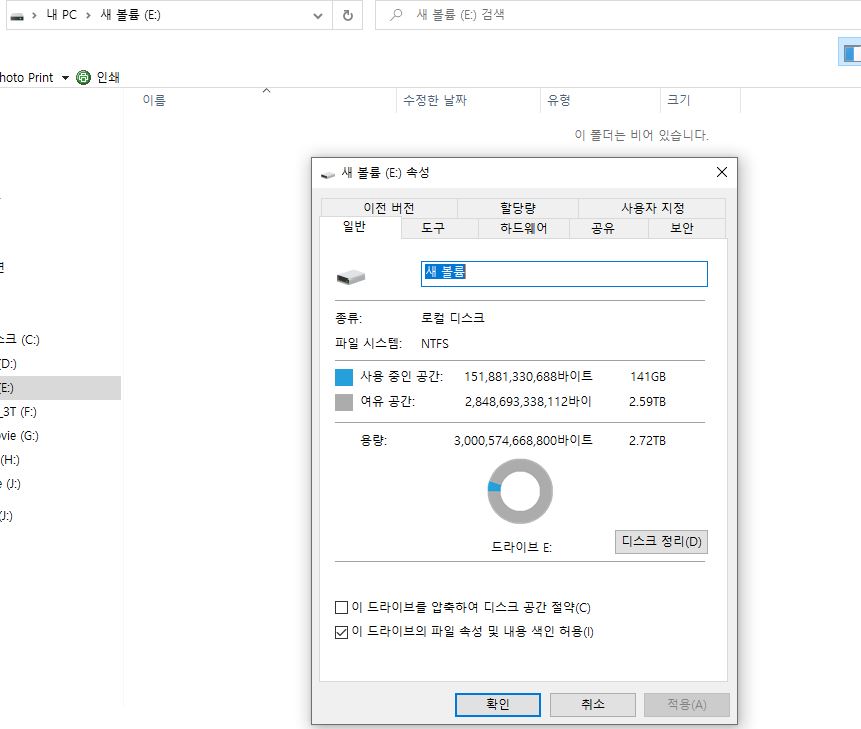Select the highlighted (E:) drive in sidebar
The width and height of the screenshot is (861, 729).
tap(60, 388)
